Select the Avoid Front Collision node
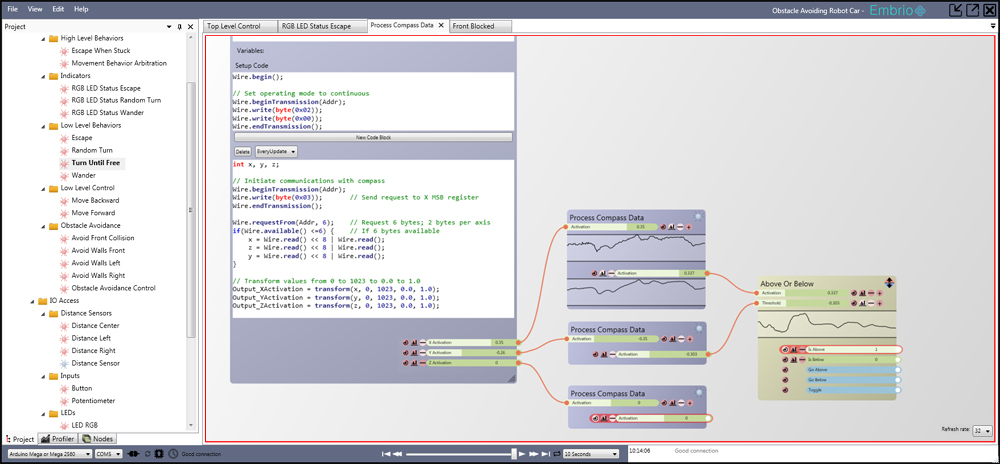The image size is (1000, 464). 103,238
